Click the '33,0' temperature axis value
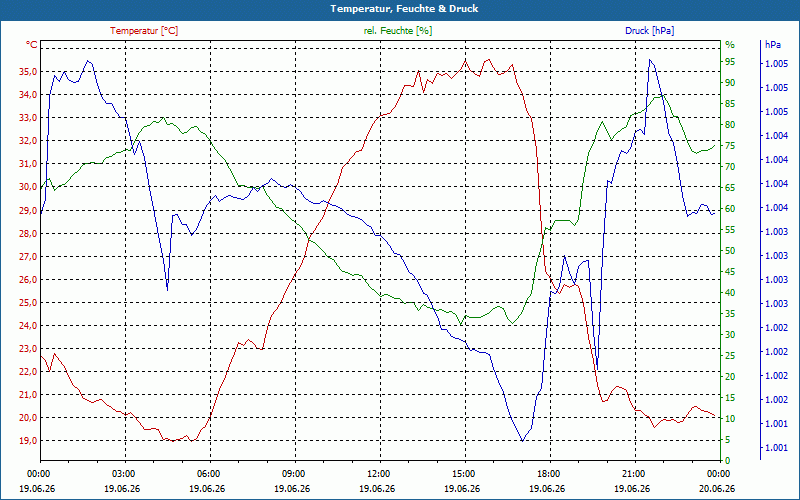Viewport: 800px width, 500px height. (28, 118)
